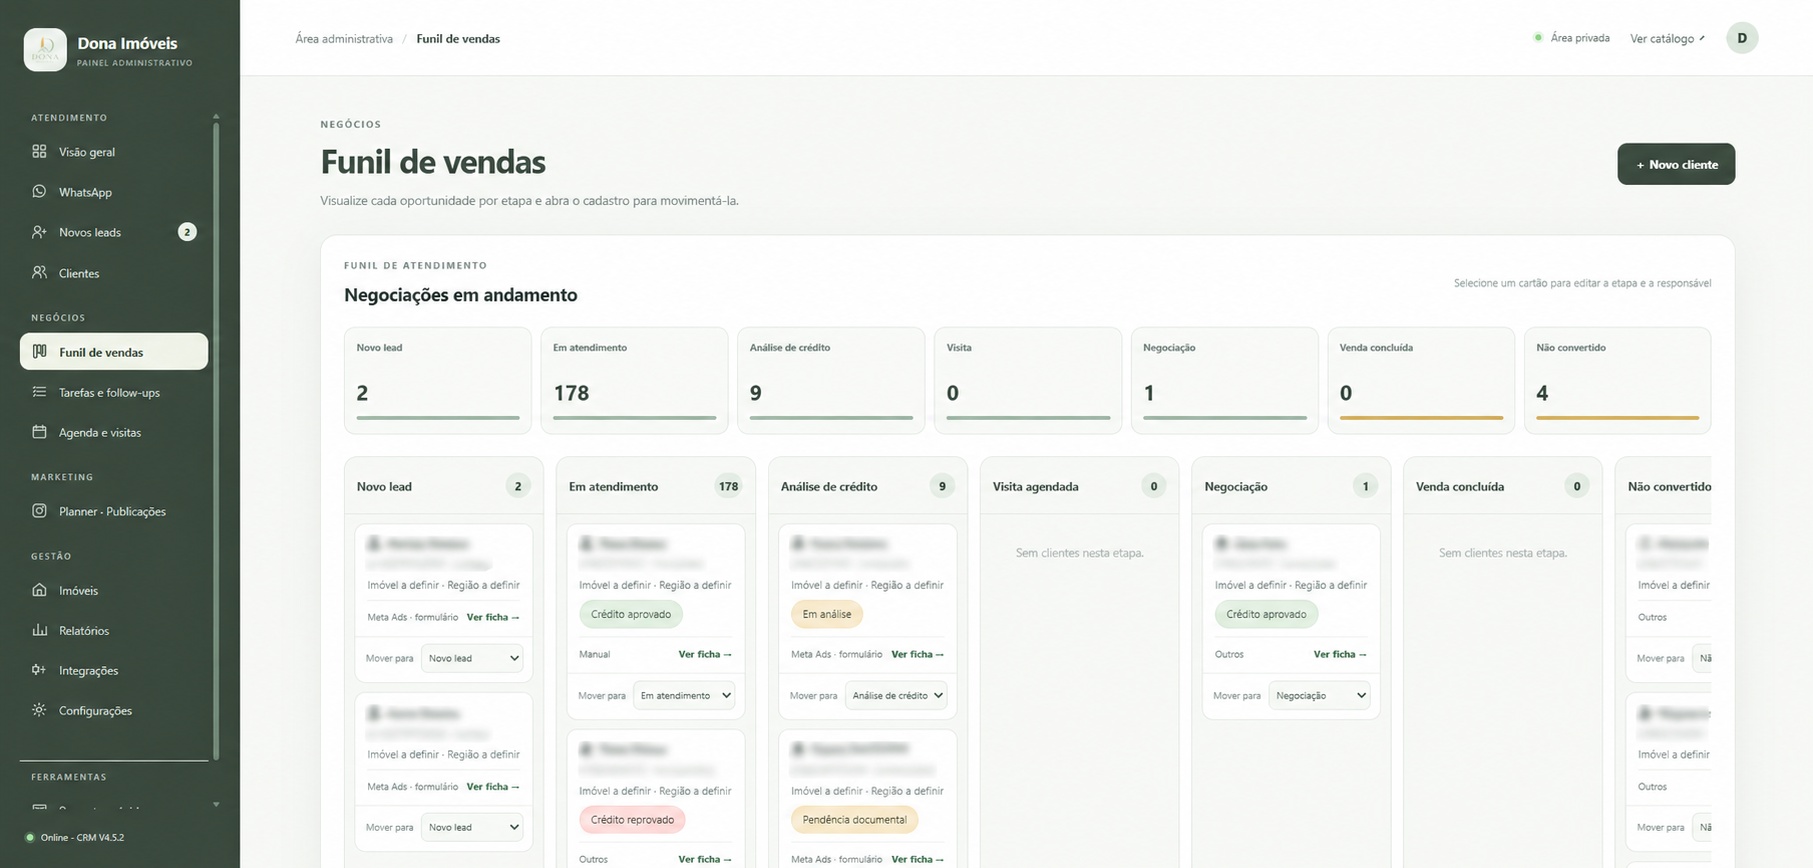The height and width of the screenshot is (868, 1813).
Task: Click the Novos leads badge showing 2
Action: click(x=187, y=232)
